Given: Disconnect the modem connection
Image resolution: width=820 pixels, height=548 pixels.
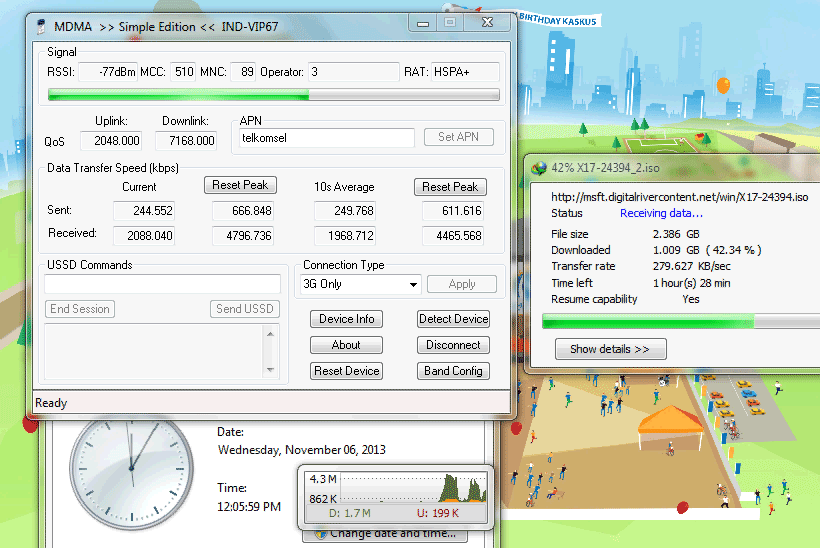Looking at the screenshot, I should click(x=453, y=345).
